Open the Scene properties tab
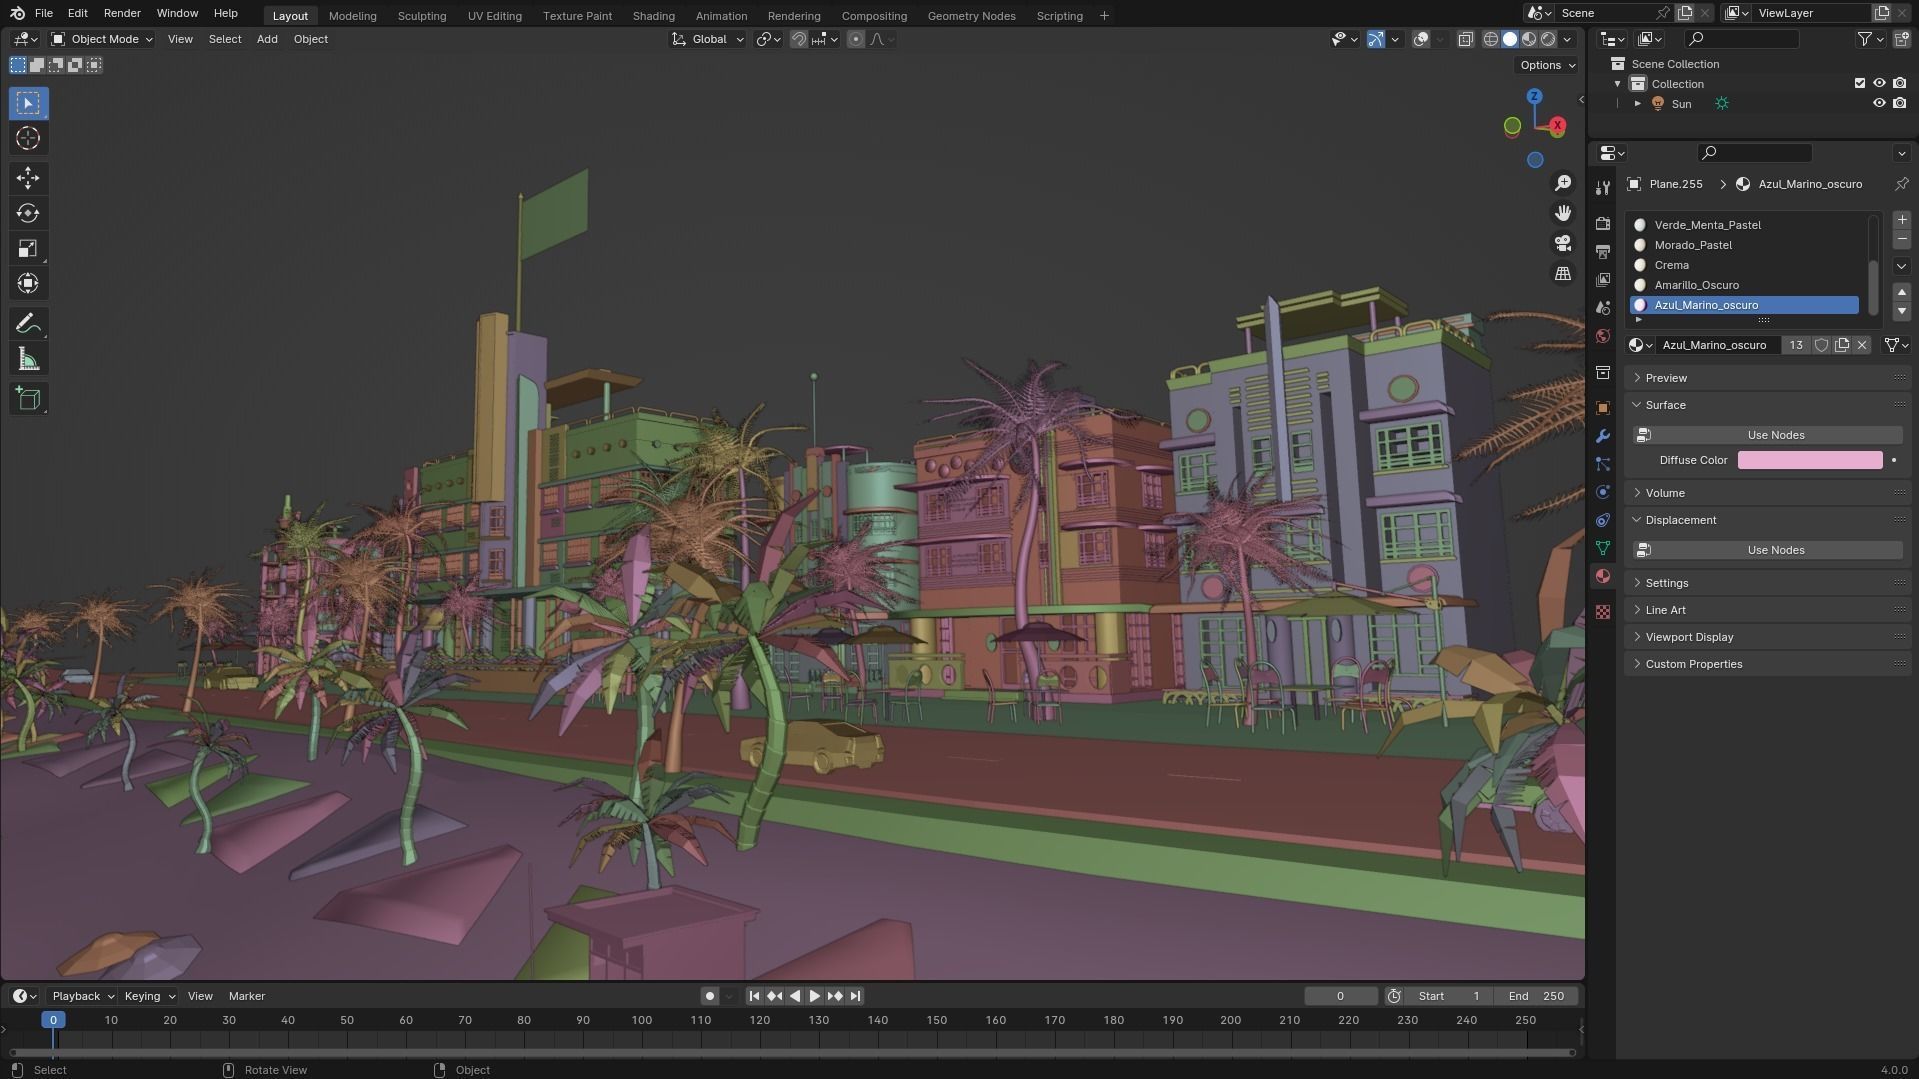The image size is (1919, 1079). 1603,307
